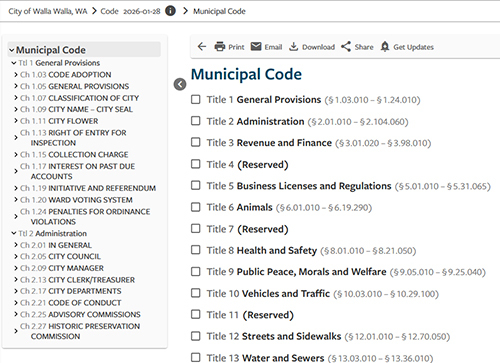Expand the Ch 1.17 INTEREST ON PAST DUE chevron
The image size is (500, 363).
(16, 171)
